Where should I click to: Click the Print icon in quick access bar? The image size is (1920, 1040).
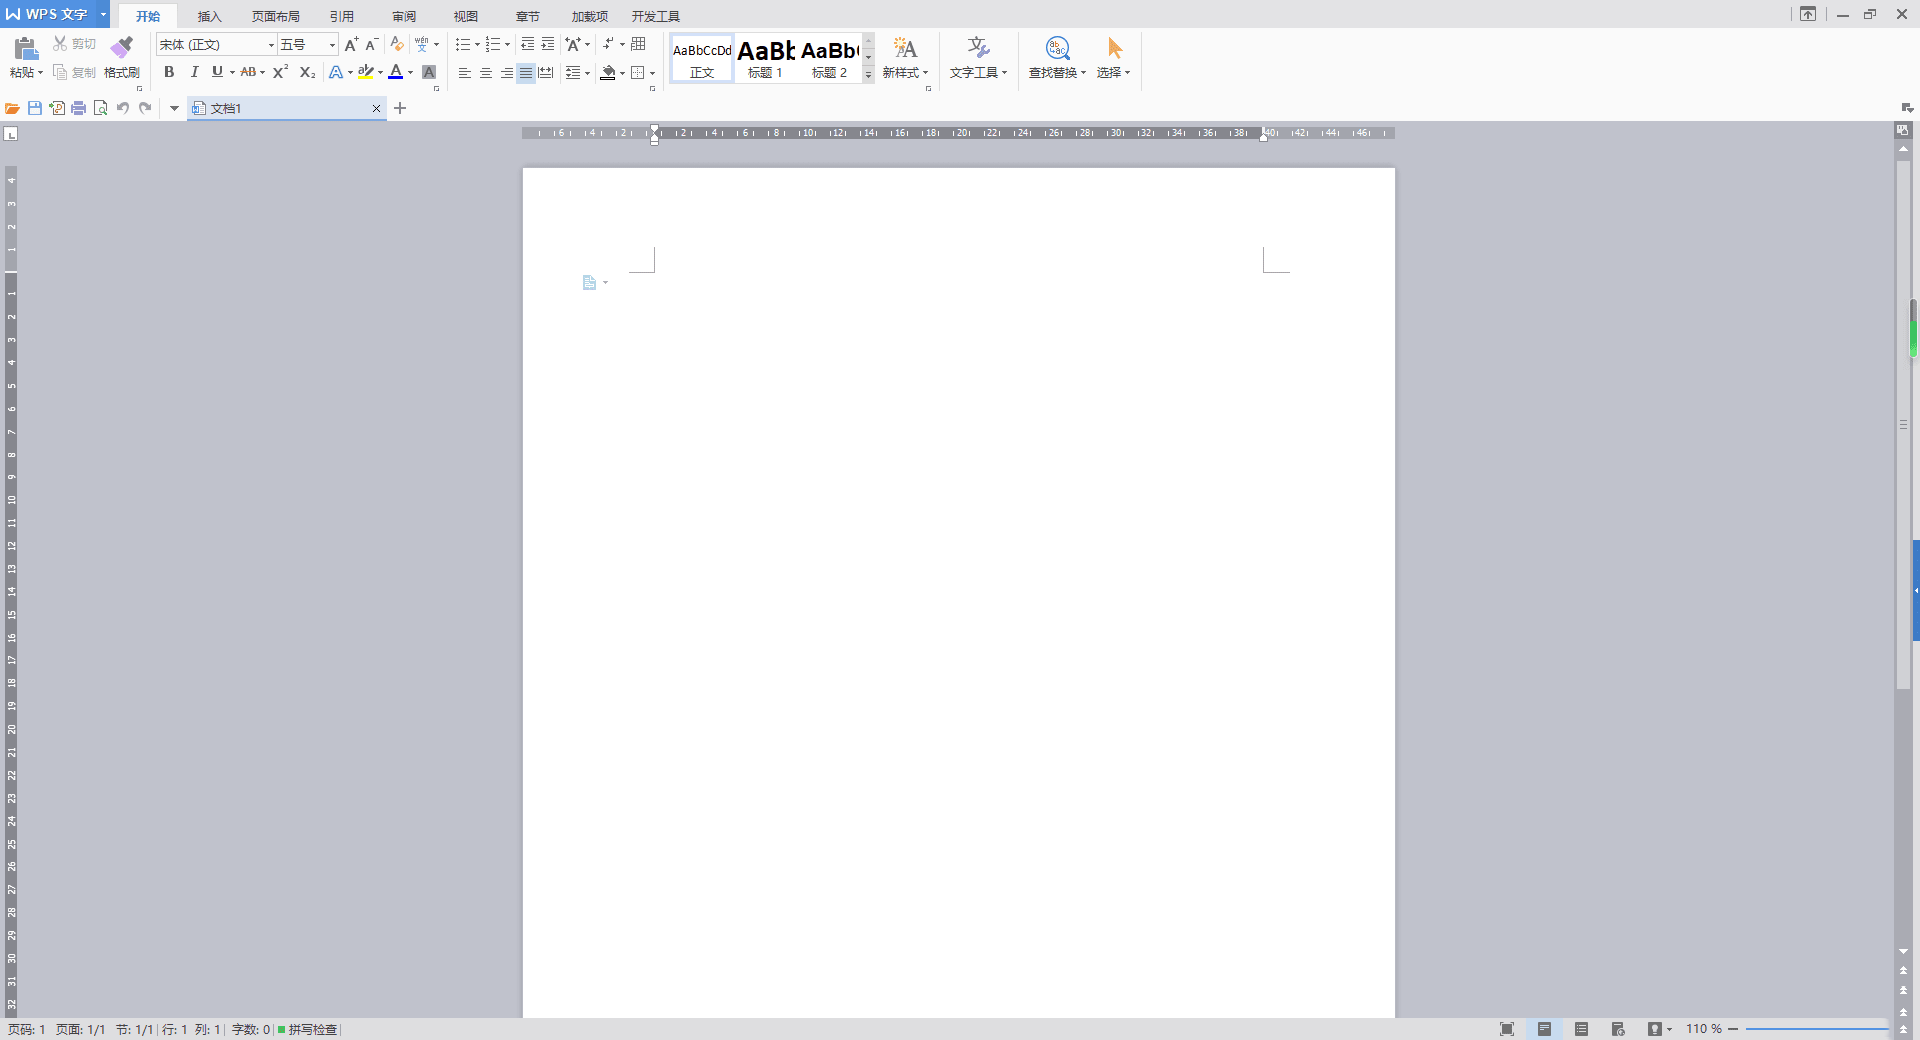click(x=78, y=108)
